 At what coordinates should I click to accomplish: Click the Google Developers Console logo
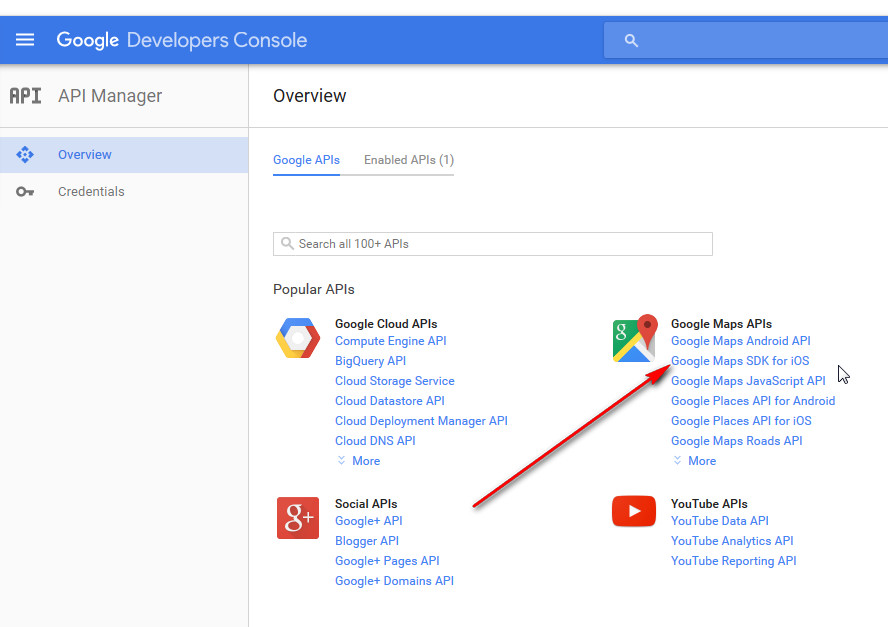coord(181,40)
